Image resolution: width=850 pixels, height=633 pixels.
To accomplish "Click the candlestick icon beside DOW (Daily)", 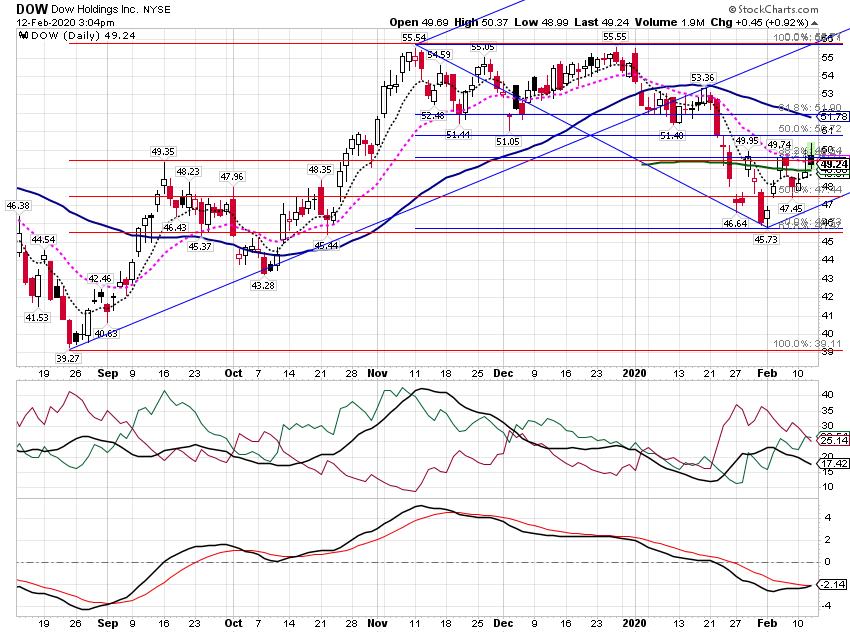I will (x=23, y=35).
